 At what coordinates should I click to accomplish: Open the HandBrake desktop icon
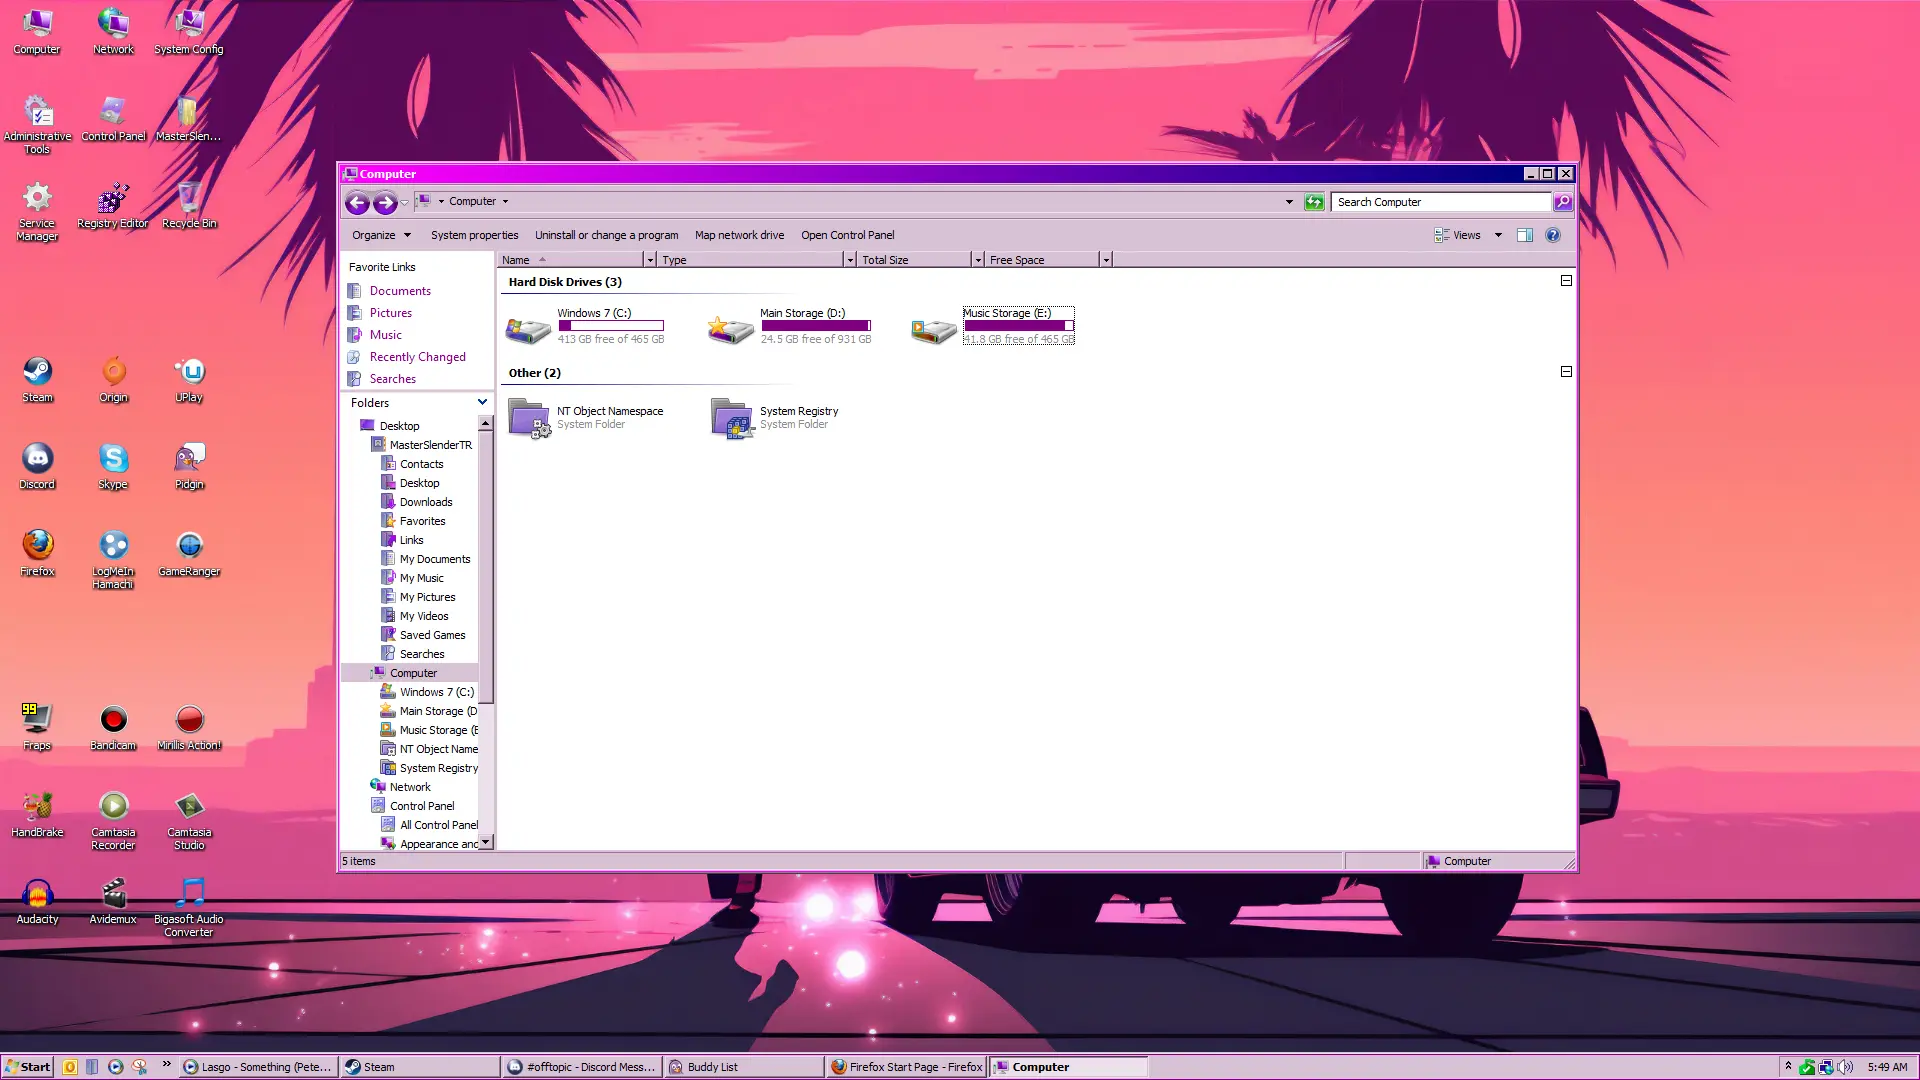(x=38, y=806)
